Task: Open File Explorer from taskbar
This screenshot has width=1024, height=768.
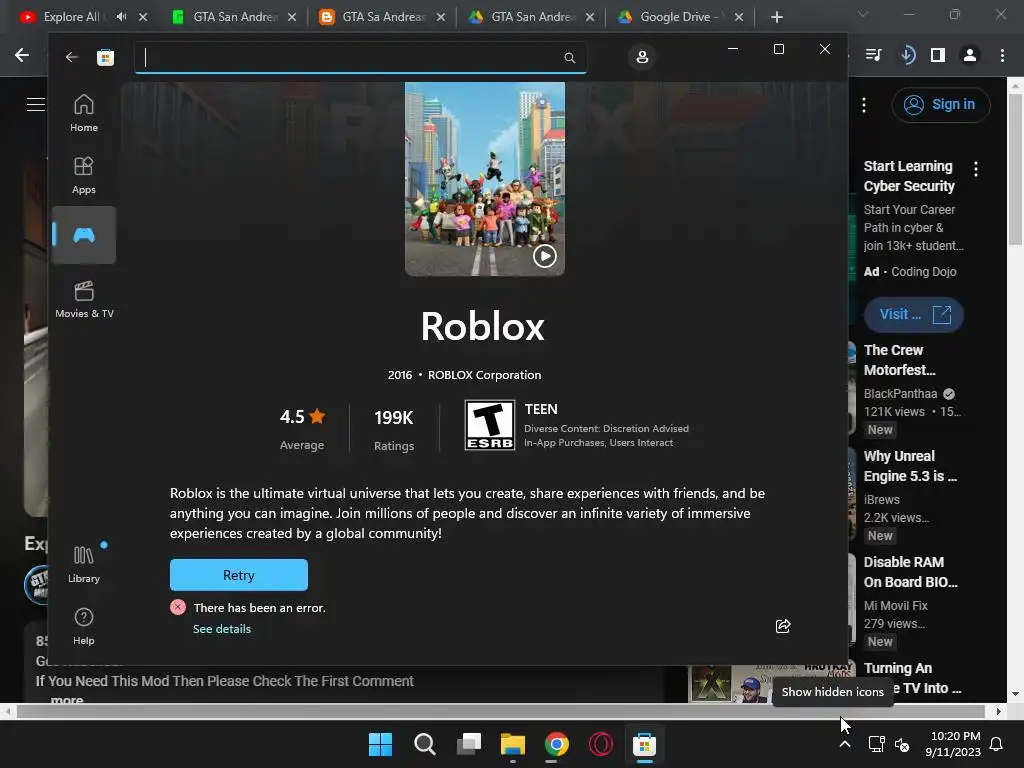Action: click(513, 744)
